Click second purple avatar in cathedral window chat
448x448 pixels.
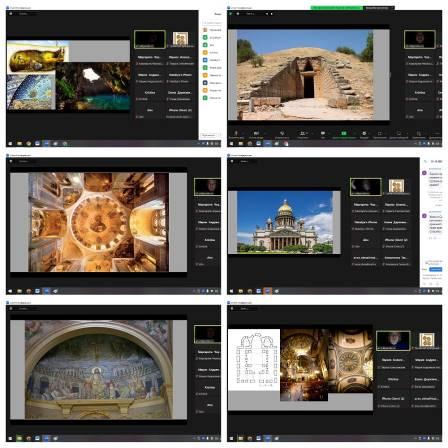point(424,216)
